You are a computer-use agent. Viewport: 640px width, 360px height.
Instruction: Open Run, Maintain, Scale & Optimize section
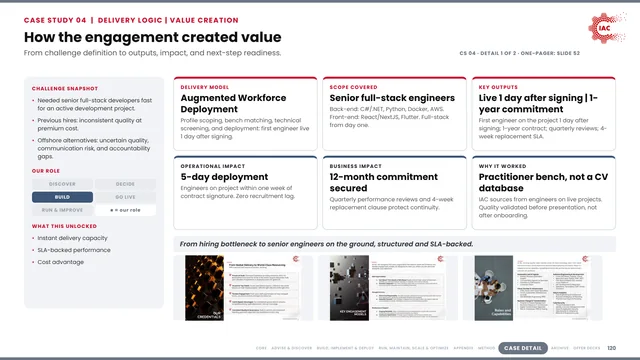tap(413, 348)
